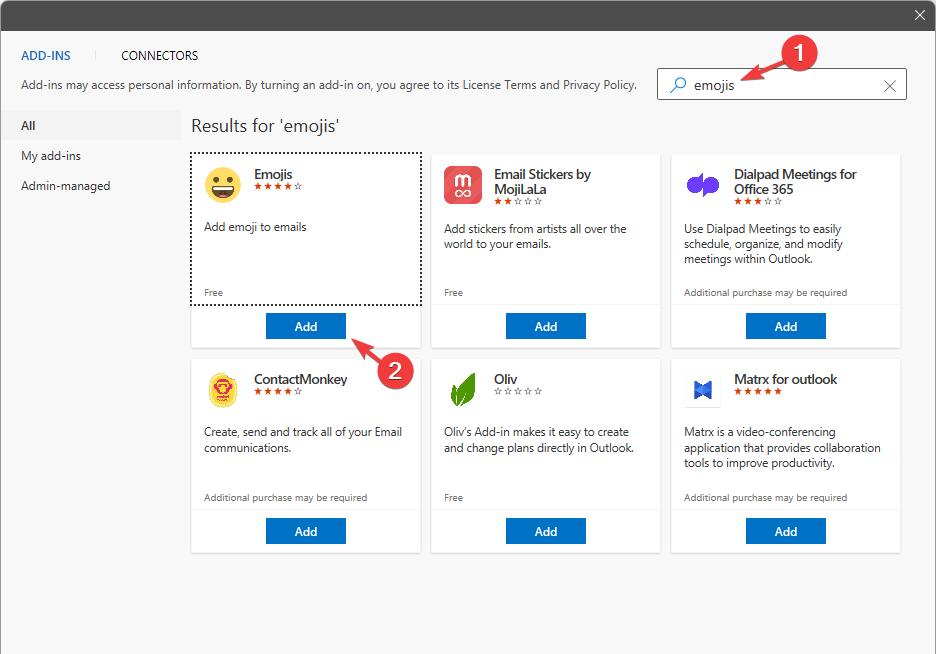Select the All category

pos(91,125)
